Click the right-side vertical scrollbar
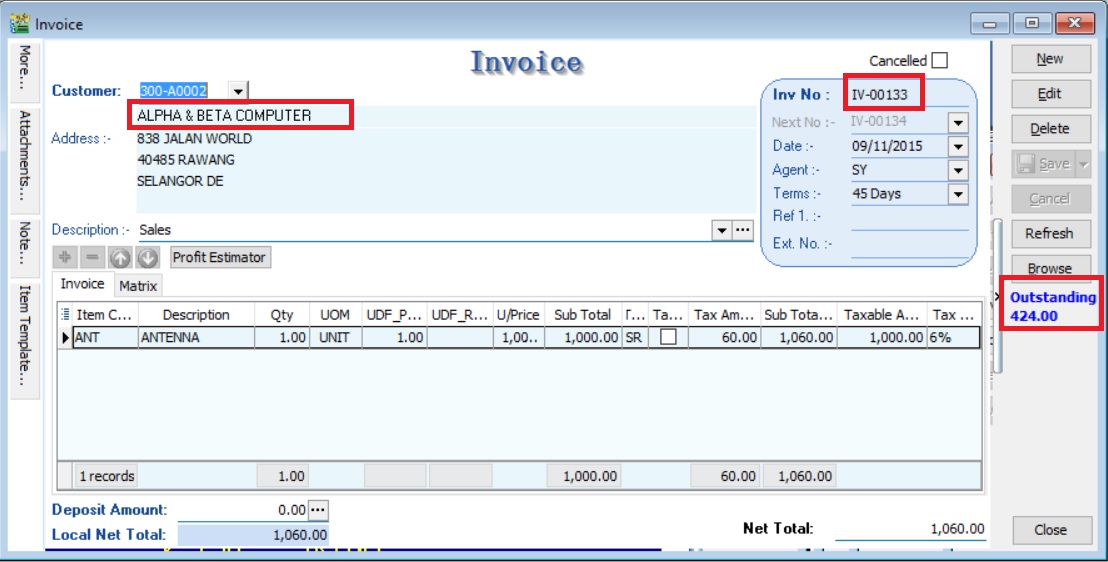Image resolution: width=1108 pixels, height=562 pixels. pyautogui.click(x=997, y=295)
